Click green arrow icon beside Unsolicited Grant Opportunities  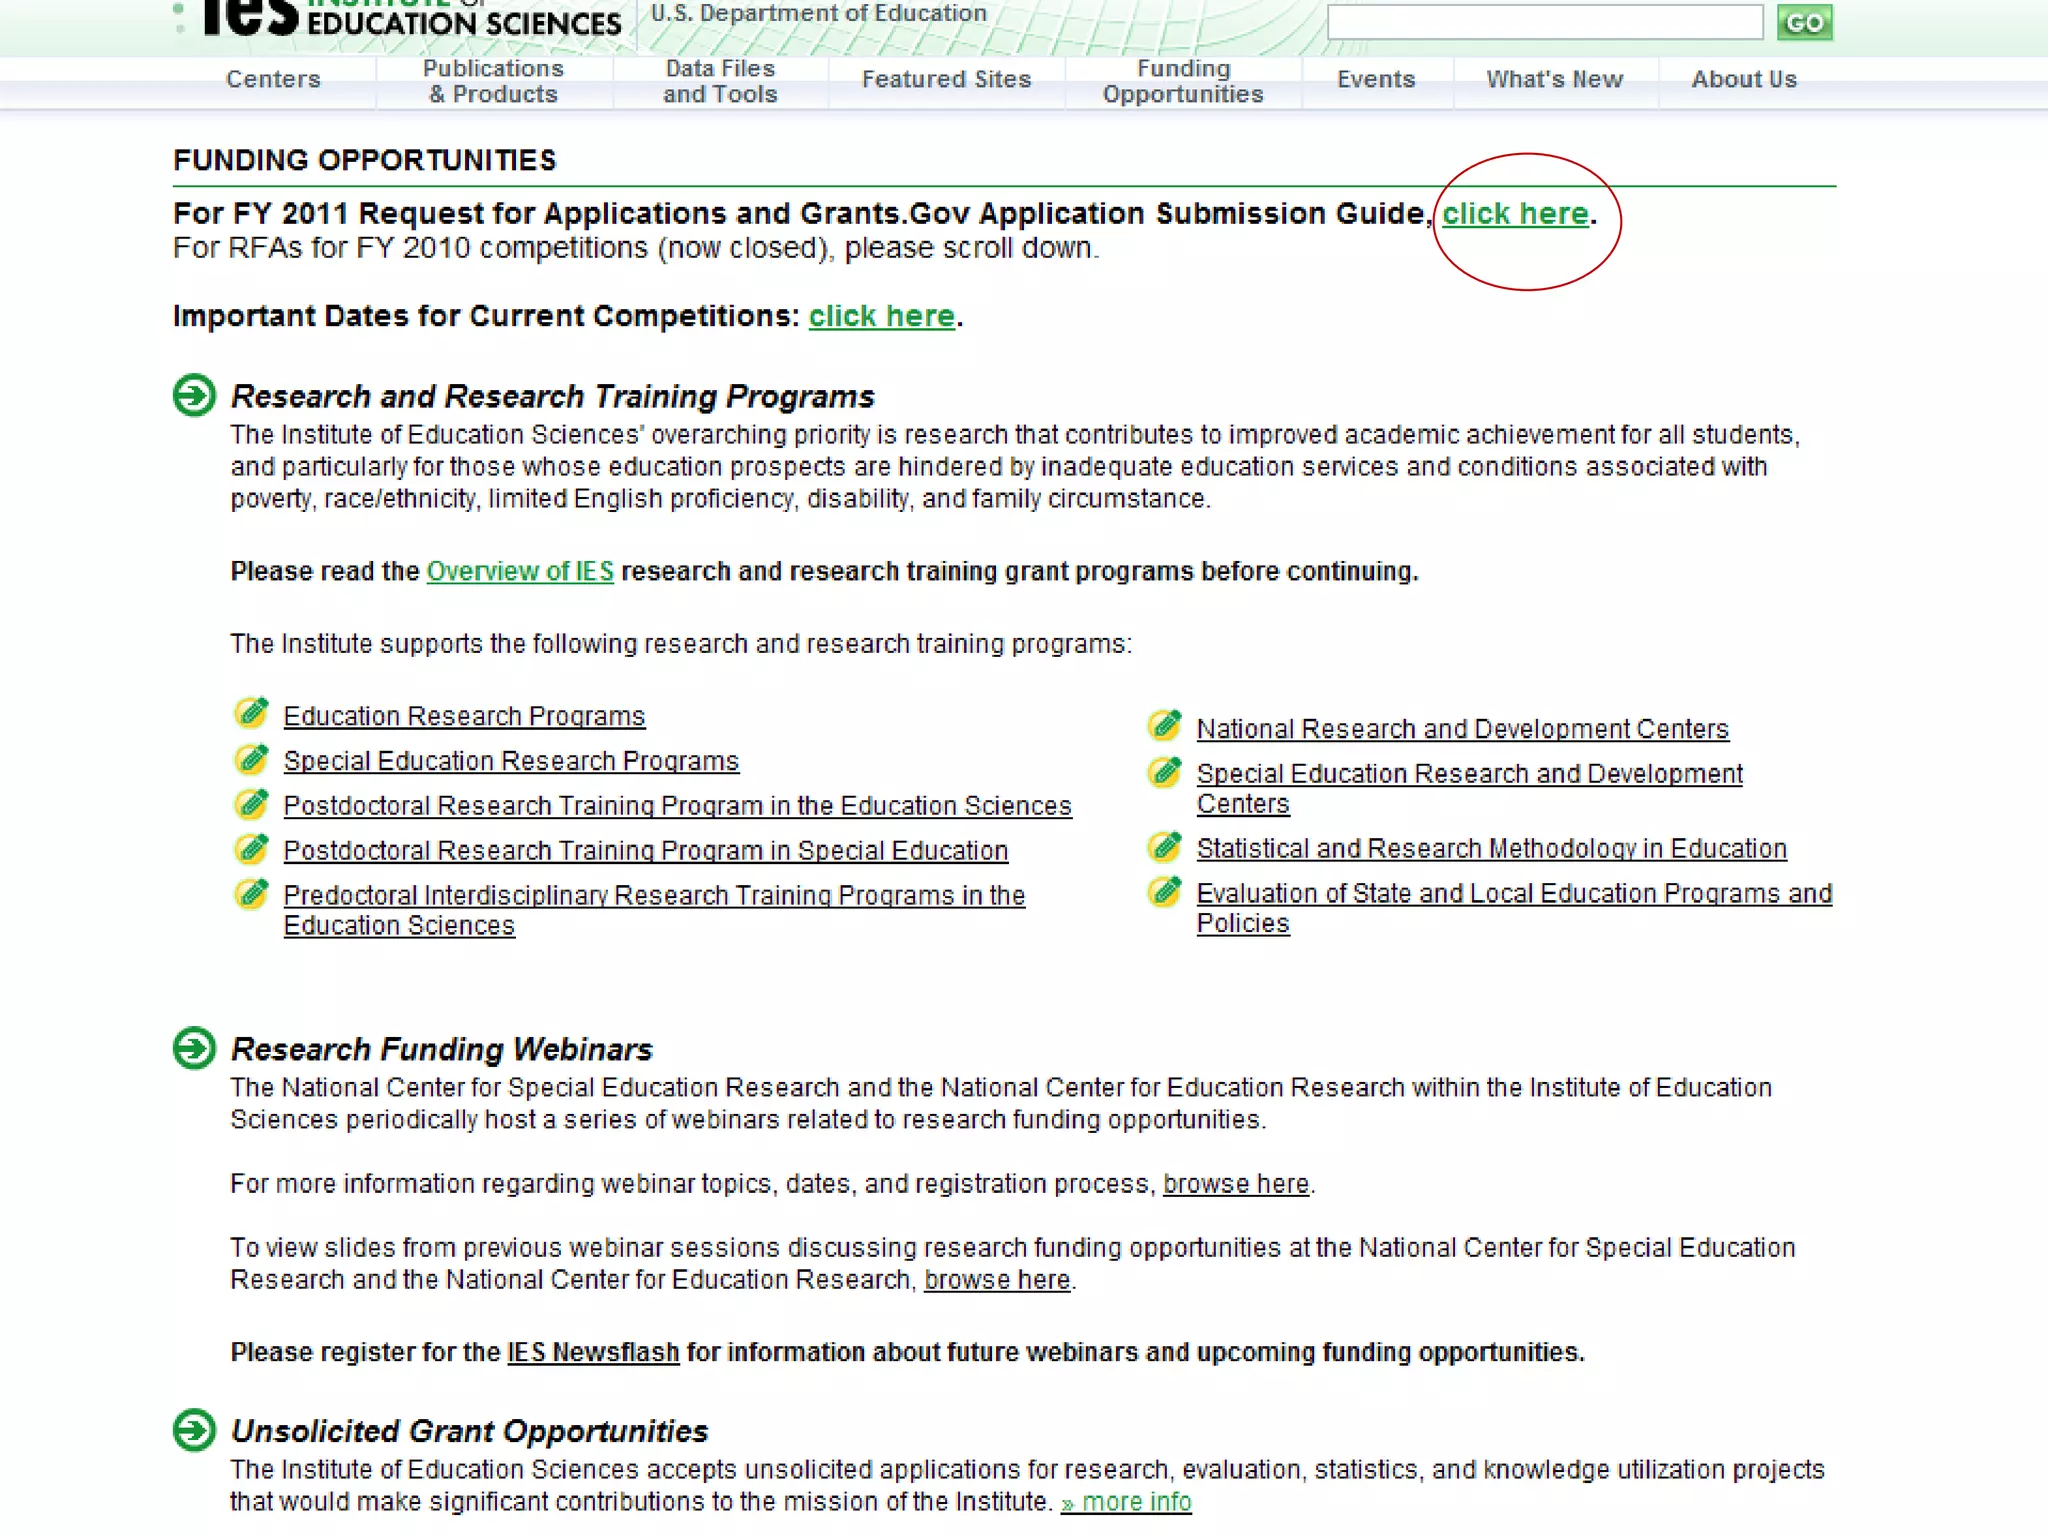(194, 1430)
